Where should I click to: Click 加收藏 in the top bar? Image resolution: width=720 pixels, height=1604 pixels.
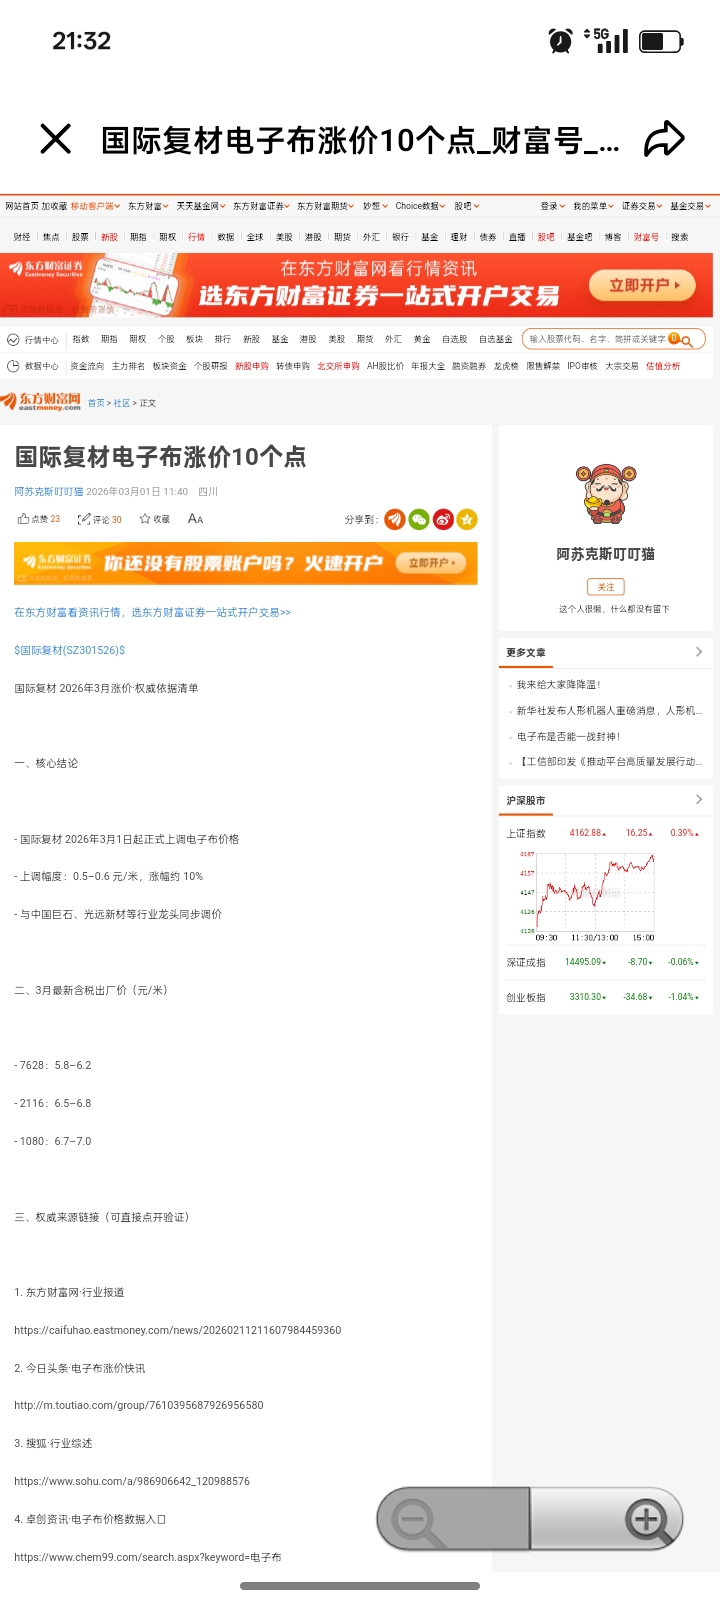[54, 206]
